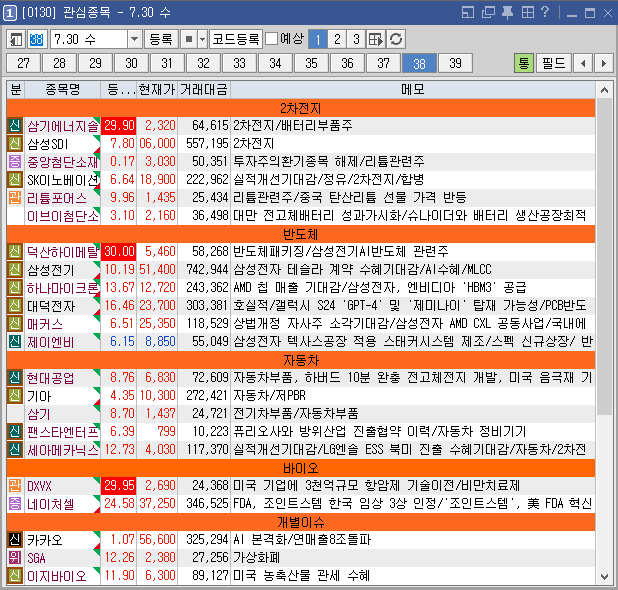Click the 메모 column header
Image resolution: width=618 pixels, height=590 pixels.
pos(413,90)
